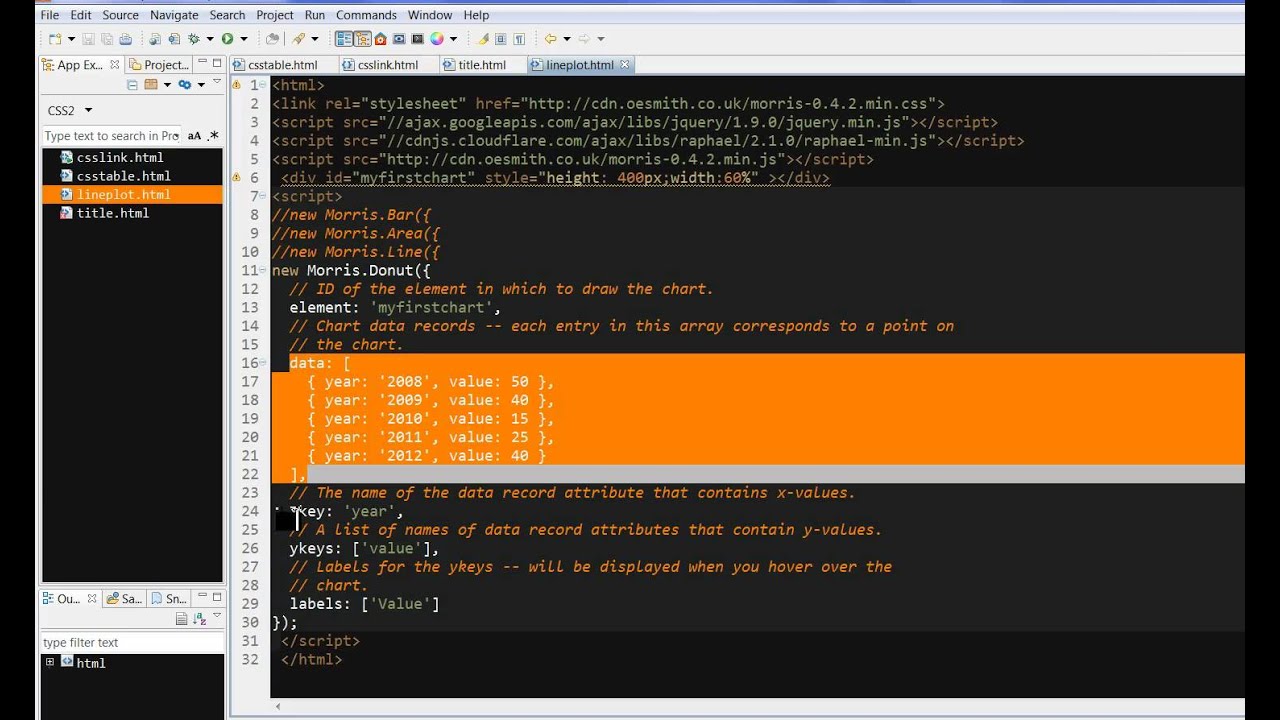Click the New file toolbar icon
The image size is (1280, 720).
pyautogui.click(x=55, y=39)
